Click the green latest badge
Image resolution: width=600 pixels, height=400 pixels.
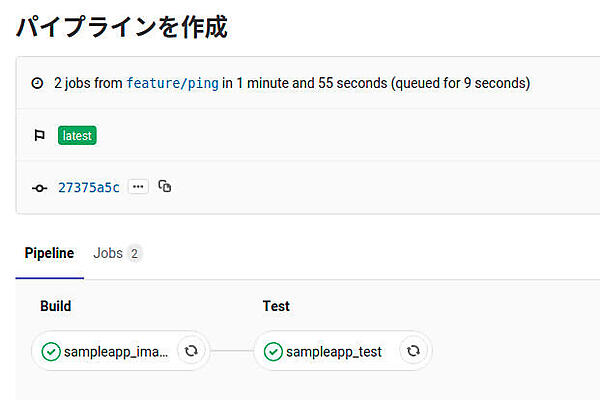click(77, 135)
